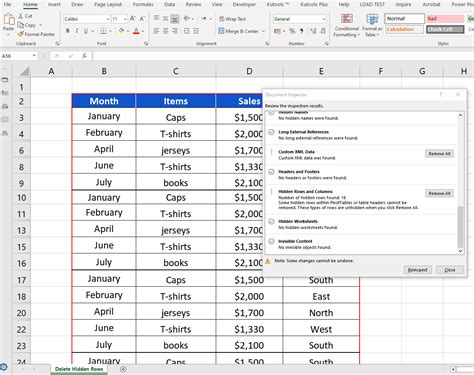Align text to the left
This screenshot has width=474, height=375.
pos(156,31)
